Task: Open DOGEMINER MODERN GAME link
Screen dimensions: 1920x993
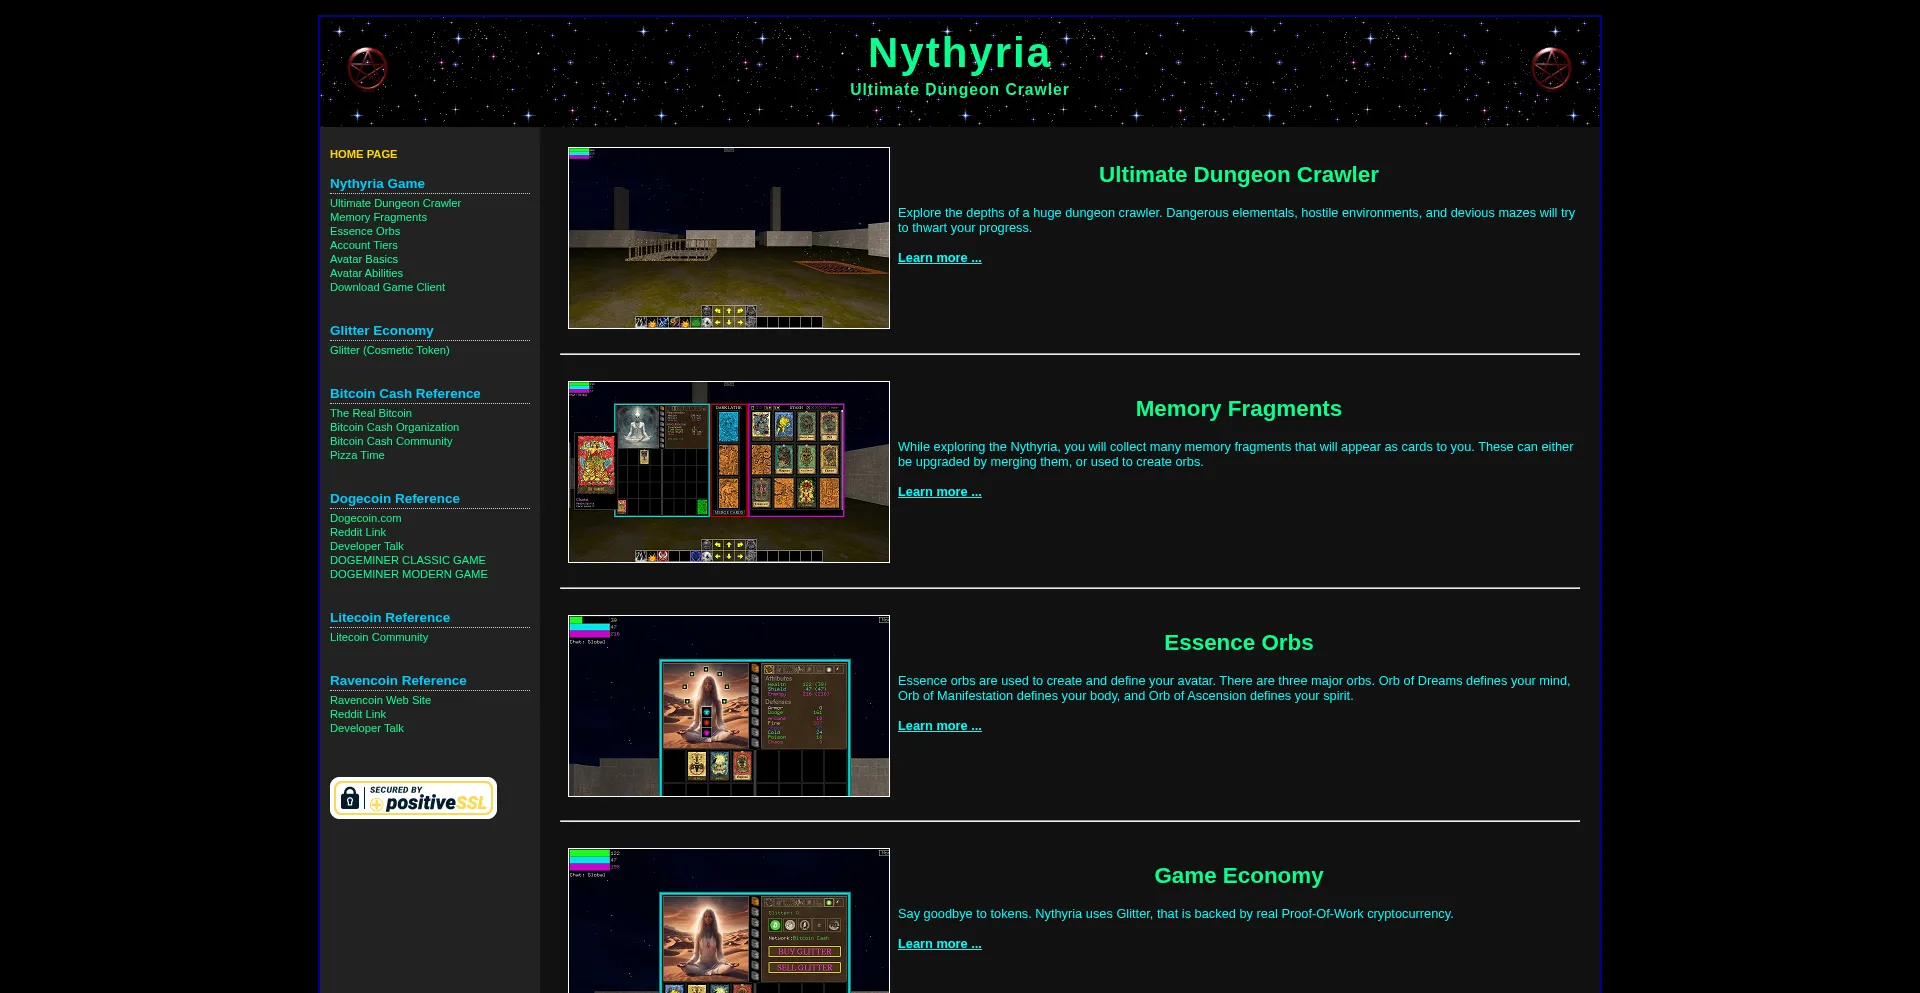Action: tap(408, 574)
